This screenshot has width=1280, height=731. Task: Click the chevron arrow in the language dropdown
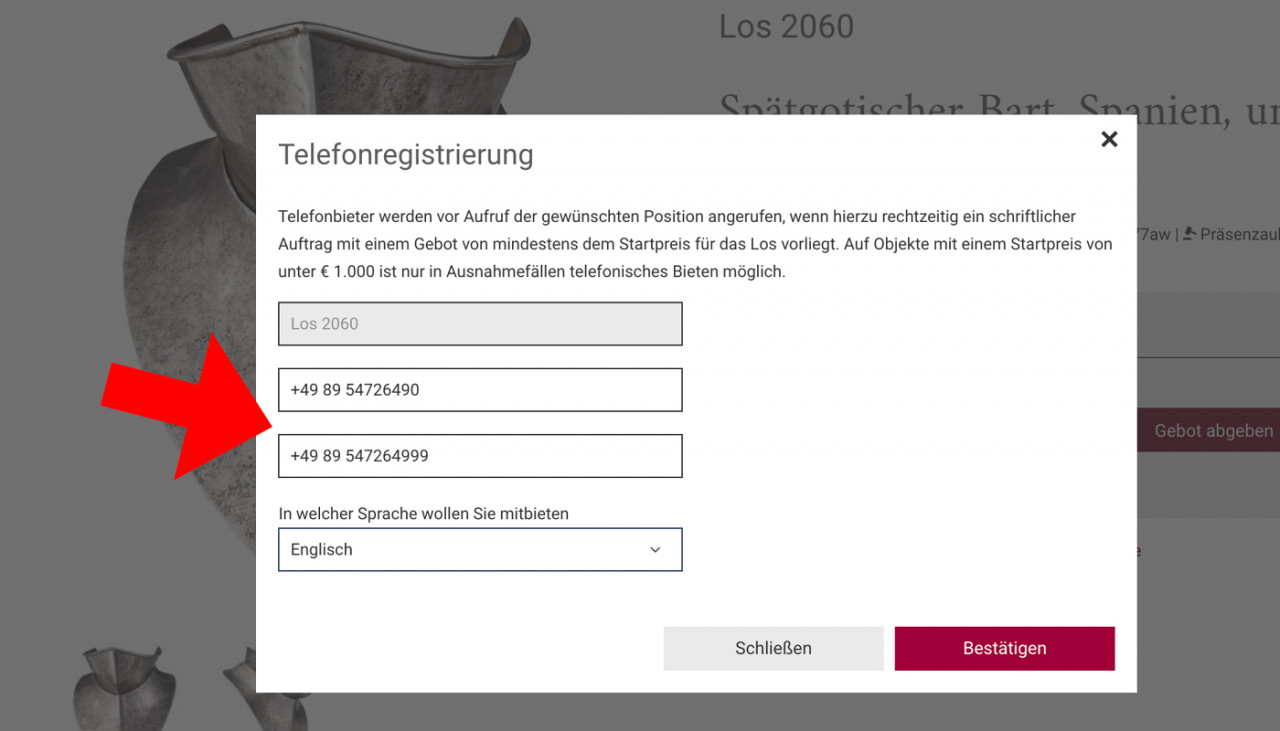tap(655, 550)
